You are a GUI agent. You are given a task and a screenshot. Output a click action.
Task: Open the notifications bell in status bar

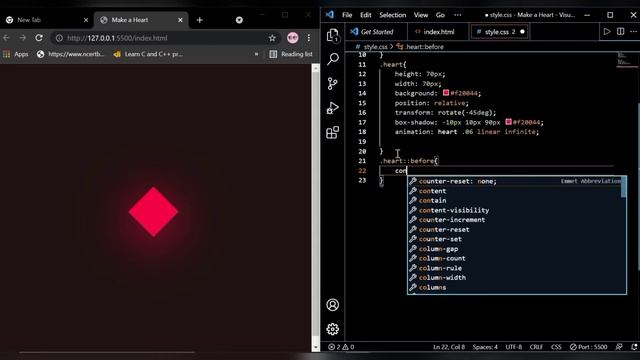tap(634, 347)
